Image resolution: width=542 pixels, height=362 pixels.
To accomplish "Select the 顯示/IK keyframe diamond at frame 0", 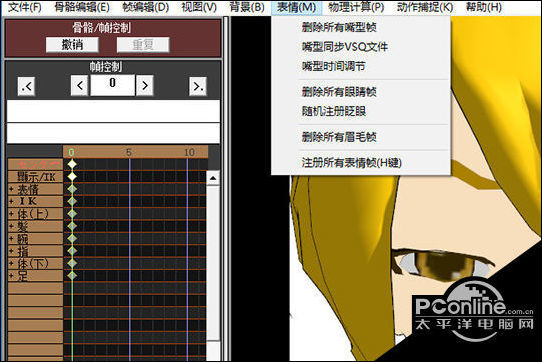I will [x=72, y=176].
